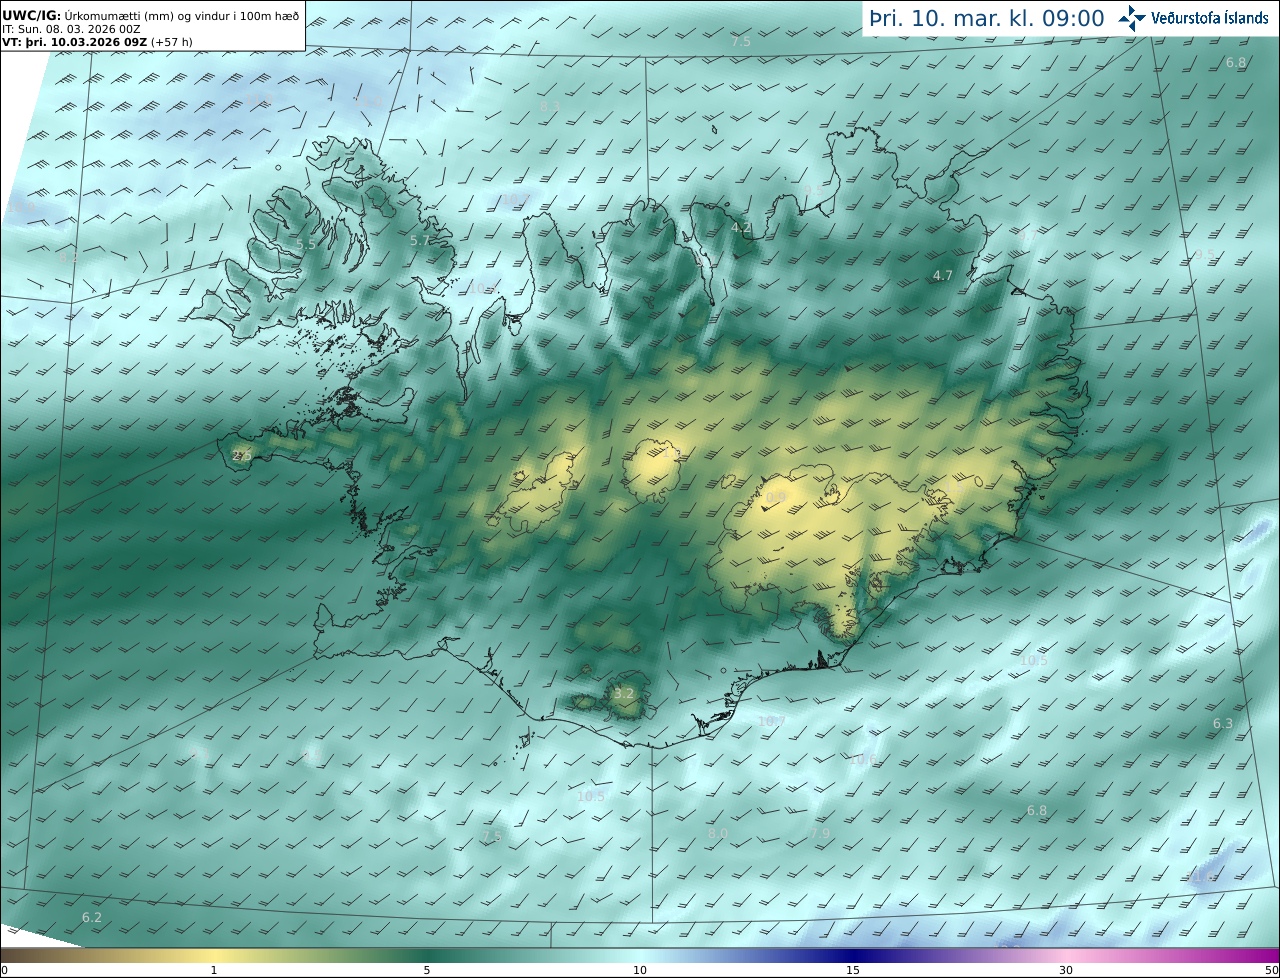Screen dimensions: 1280x978
Task: Click the 6.2 value label
Action: tap(92, 917)
